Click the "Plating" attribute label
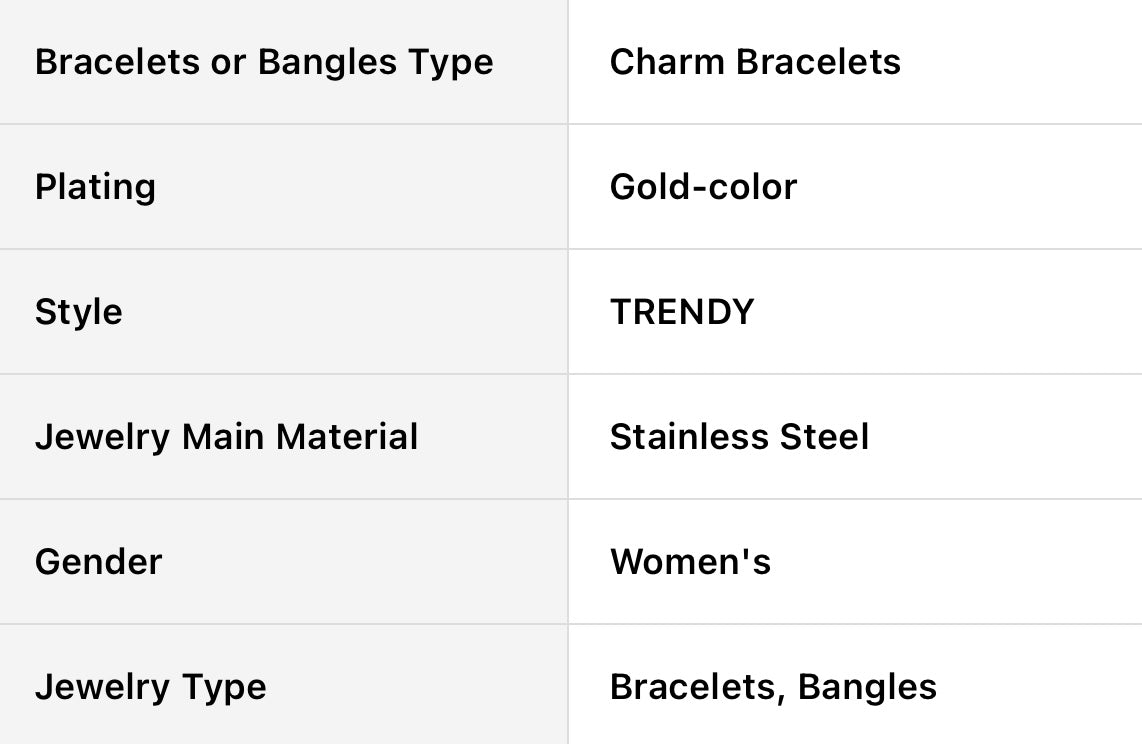The image size is (1142, 744). (95, 187)
